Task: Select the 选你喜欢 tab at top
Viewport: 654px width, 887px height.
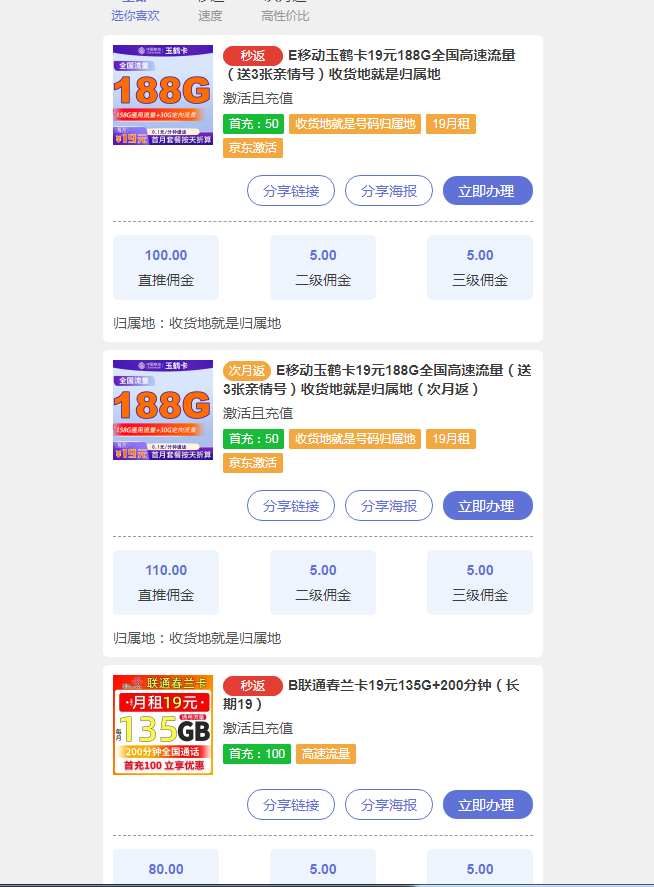Action: pyautogui.click(x=135, y=14)
